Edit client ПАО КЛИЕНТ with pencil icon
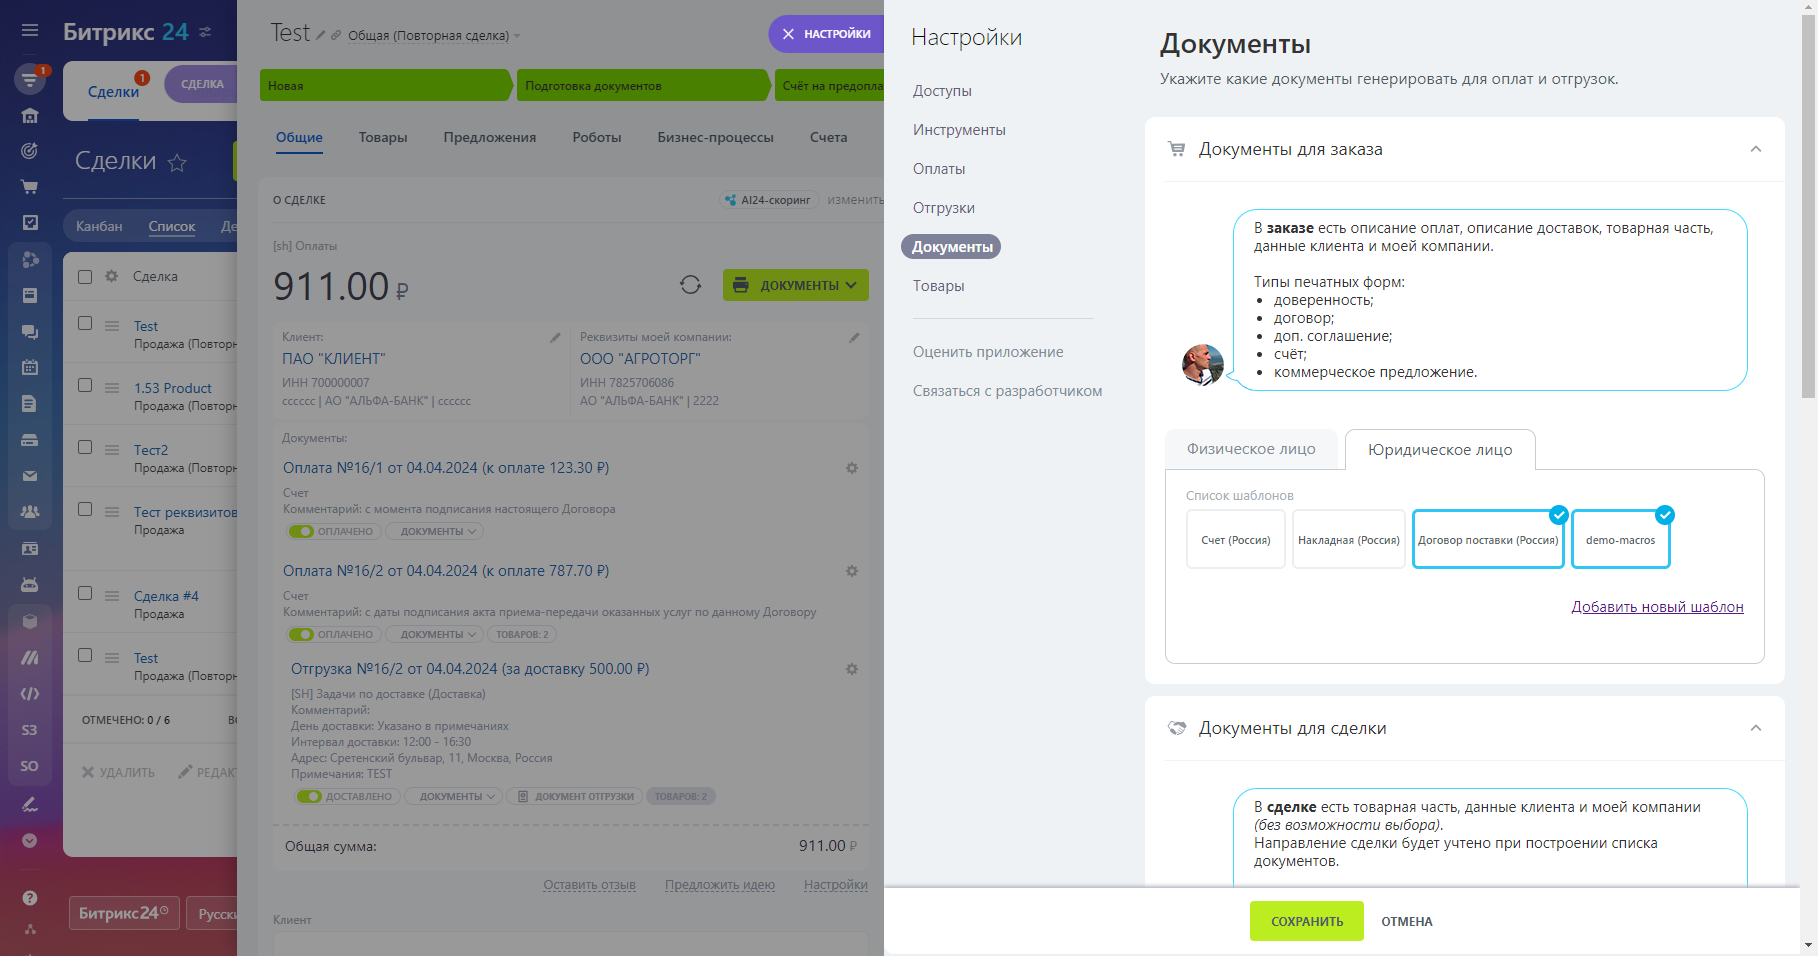Image resolution: width=1818 pixels, height=956 pixels. point(555,338)
